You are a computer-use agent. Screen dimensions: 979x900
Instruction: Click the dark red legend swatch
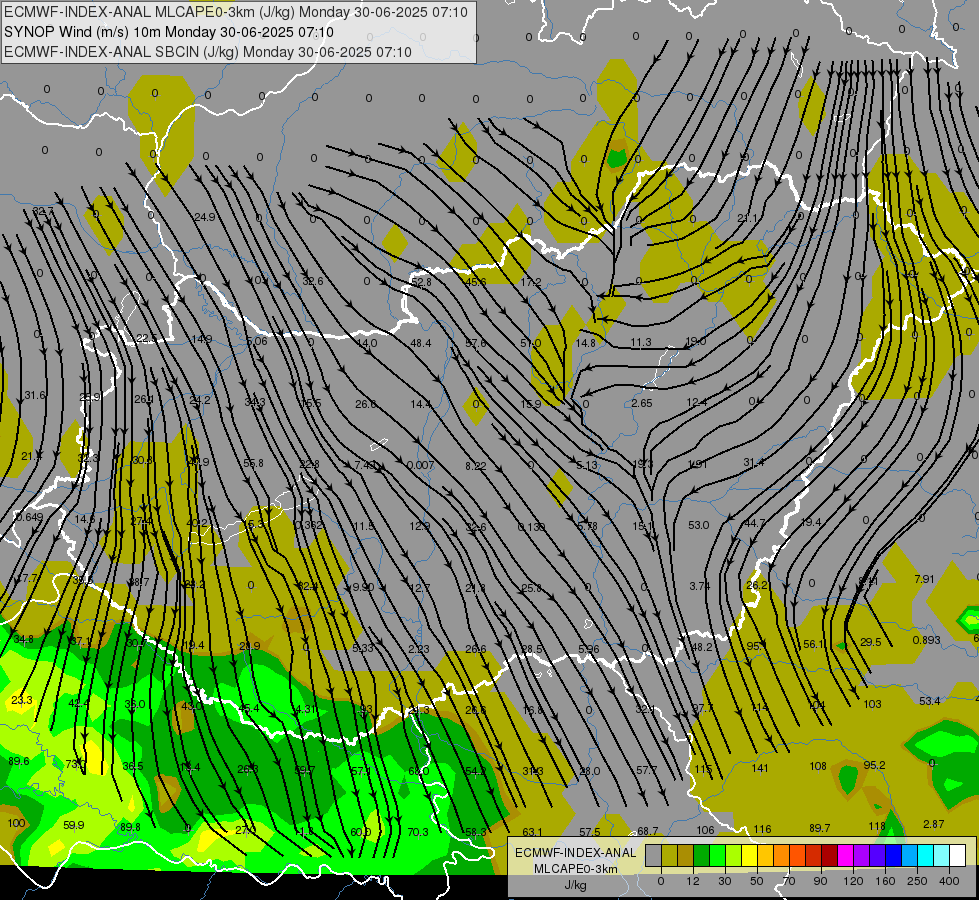(830, 855)
